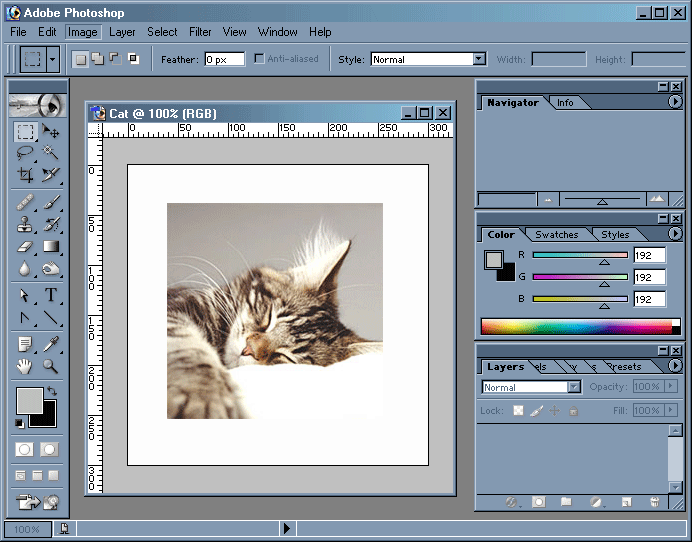Toggle lock transparent pixels in Layers
The width and height of the screenshot is (692, 542).
518,411
